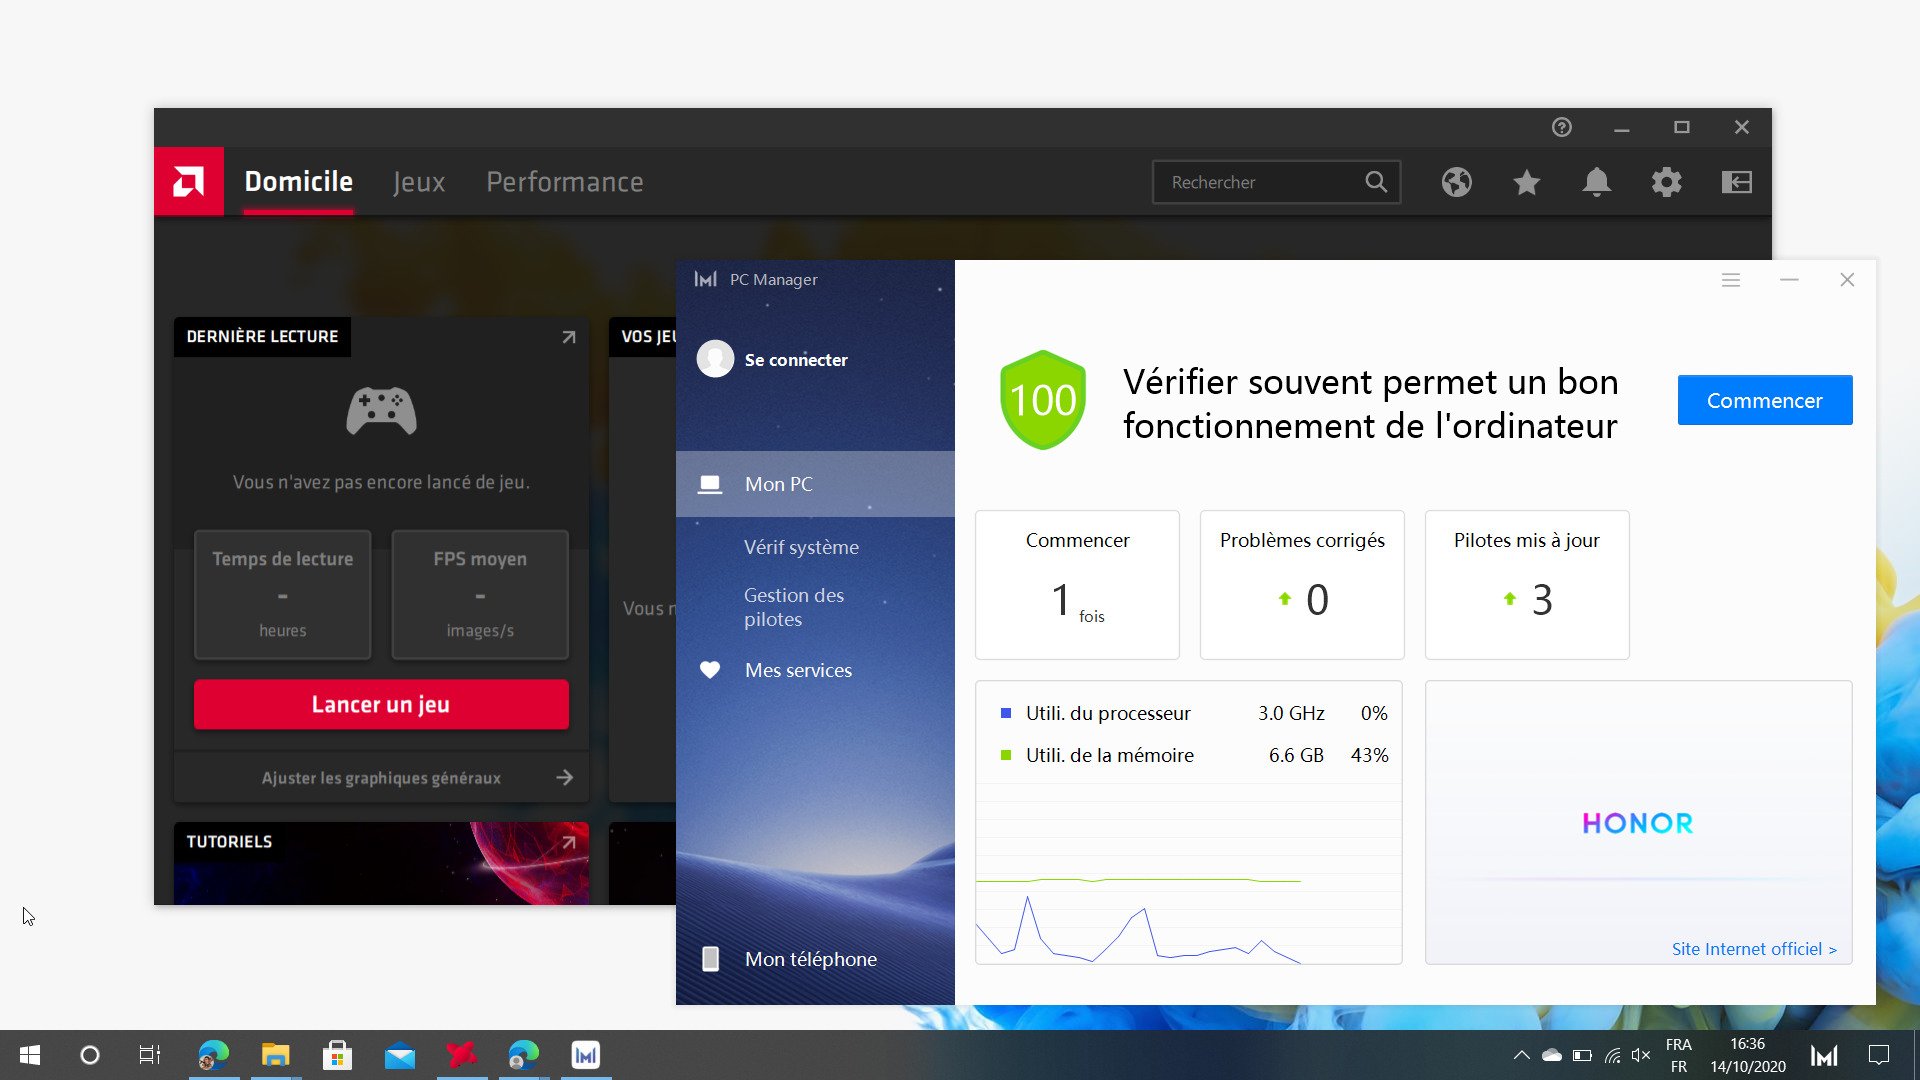
Task: Select Mon PC in the PC Manager sidebar
Action: [778, 484]
